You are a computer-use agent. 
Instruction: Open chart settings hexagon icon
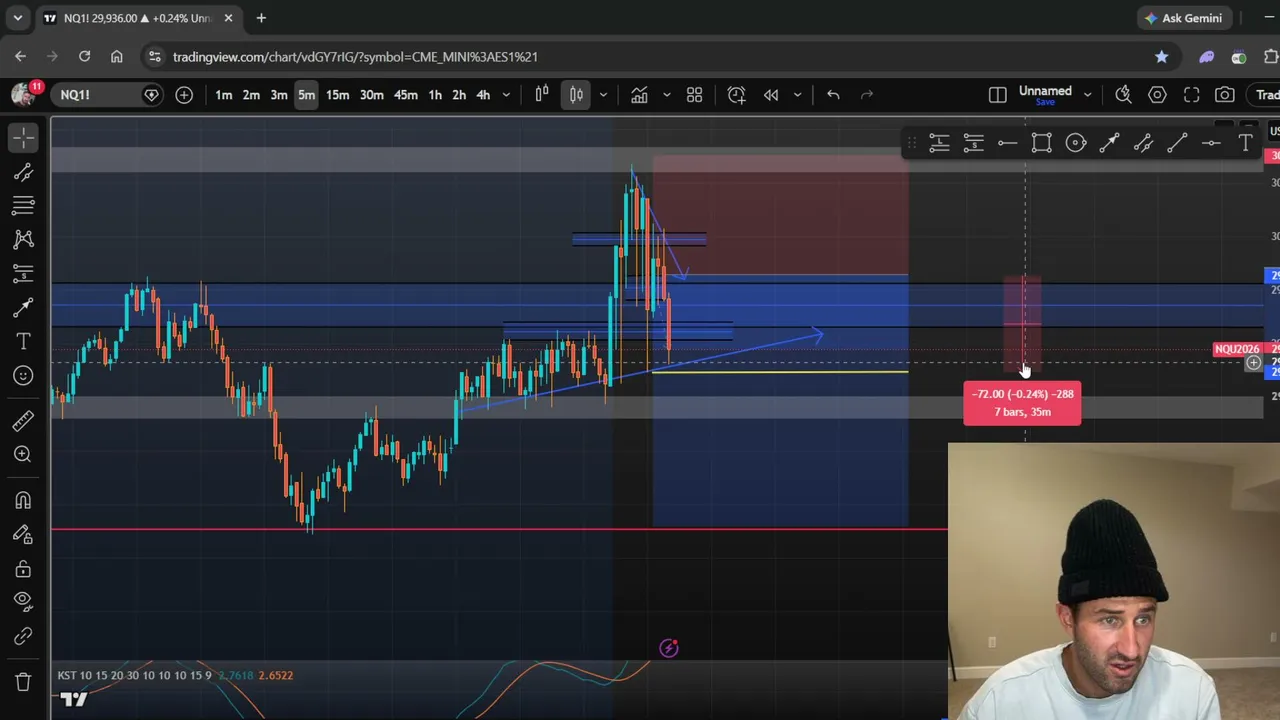[1157, 95]
